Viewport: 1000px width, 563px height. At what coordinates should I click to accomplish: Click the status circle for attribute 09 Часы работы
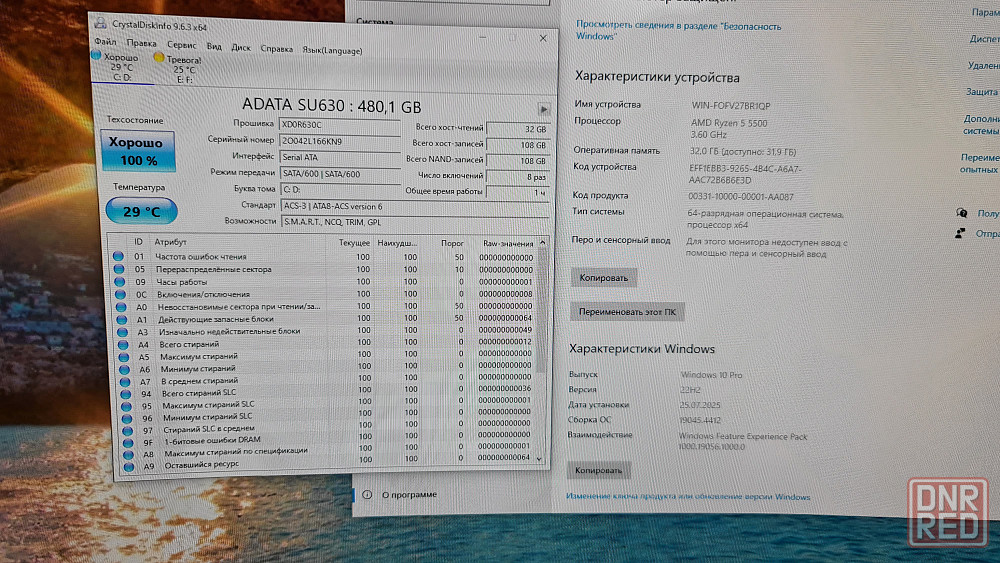click(x=119, y=282)
